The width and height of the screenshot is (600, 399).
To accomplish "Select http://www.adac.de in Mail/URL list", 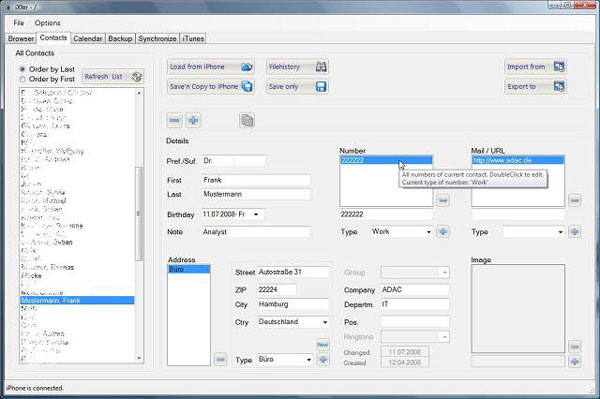I will click(518, 160).
